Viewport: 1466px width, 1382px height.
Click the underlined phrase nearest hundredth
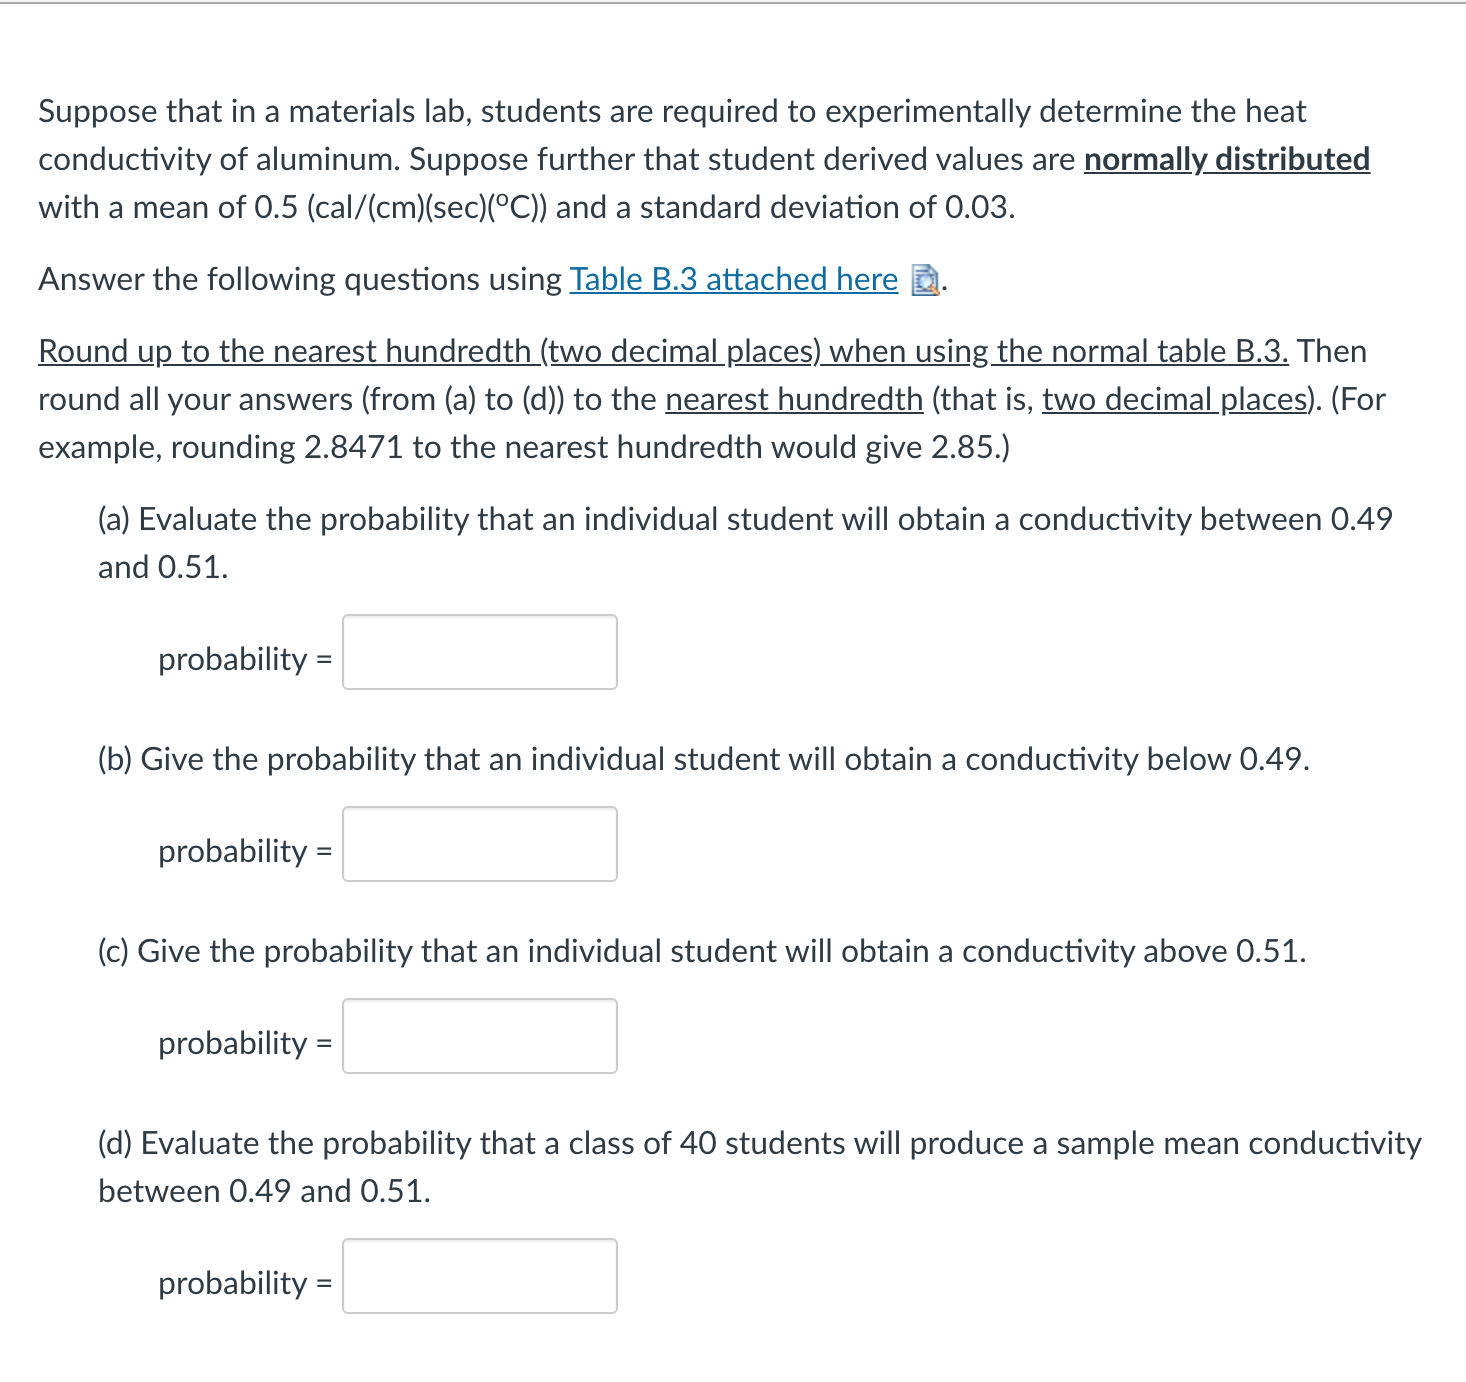click(795, 399)
